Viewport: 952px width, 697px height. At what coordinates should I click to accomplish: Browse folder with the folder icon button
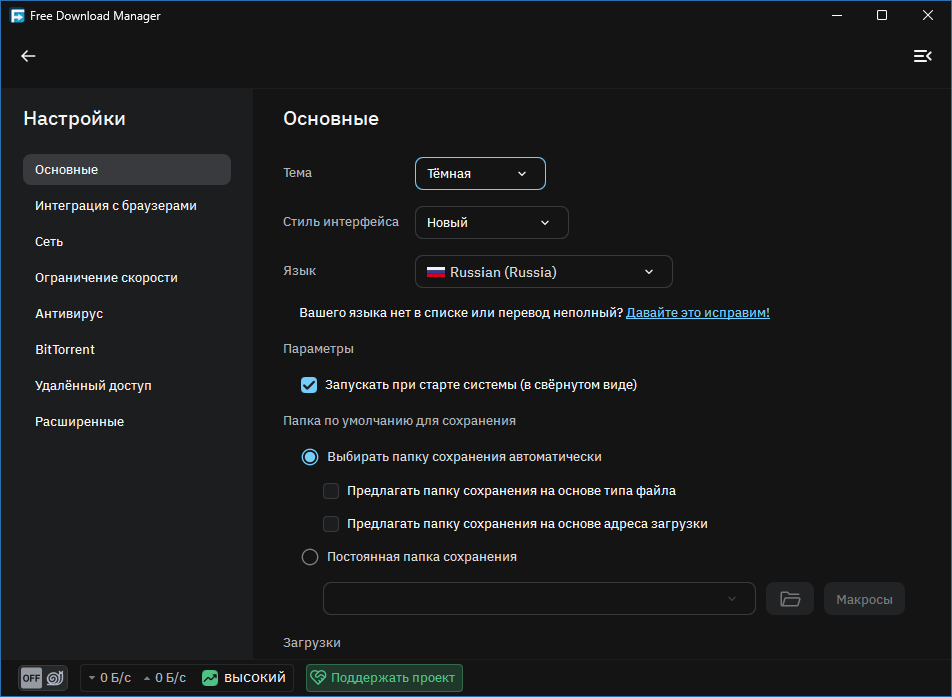click(790, 599)
